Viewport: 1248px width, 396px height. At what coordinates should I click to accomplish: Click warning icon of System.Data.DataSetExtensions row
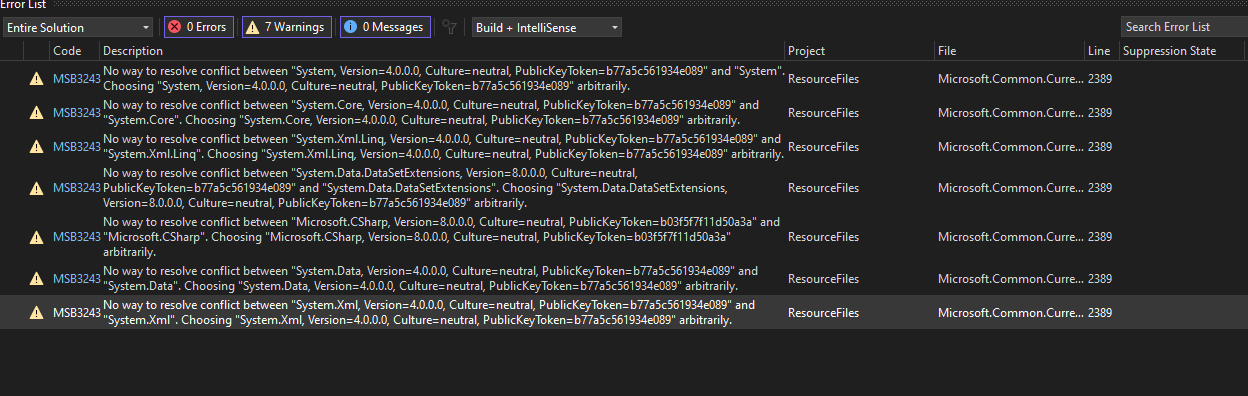[37, 188]
